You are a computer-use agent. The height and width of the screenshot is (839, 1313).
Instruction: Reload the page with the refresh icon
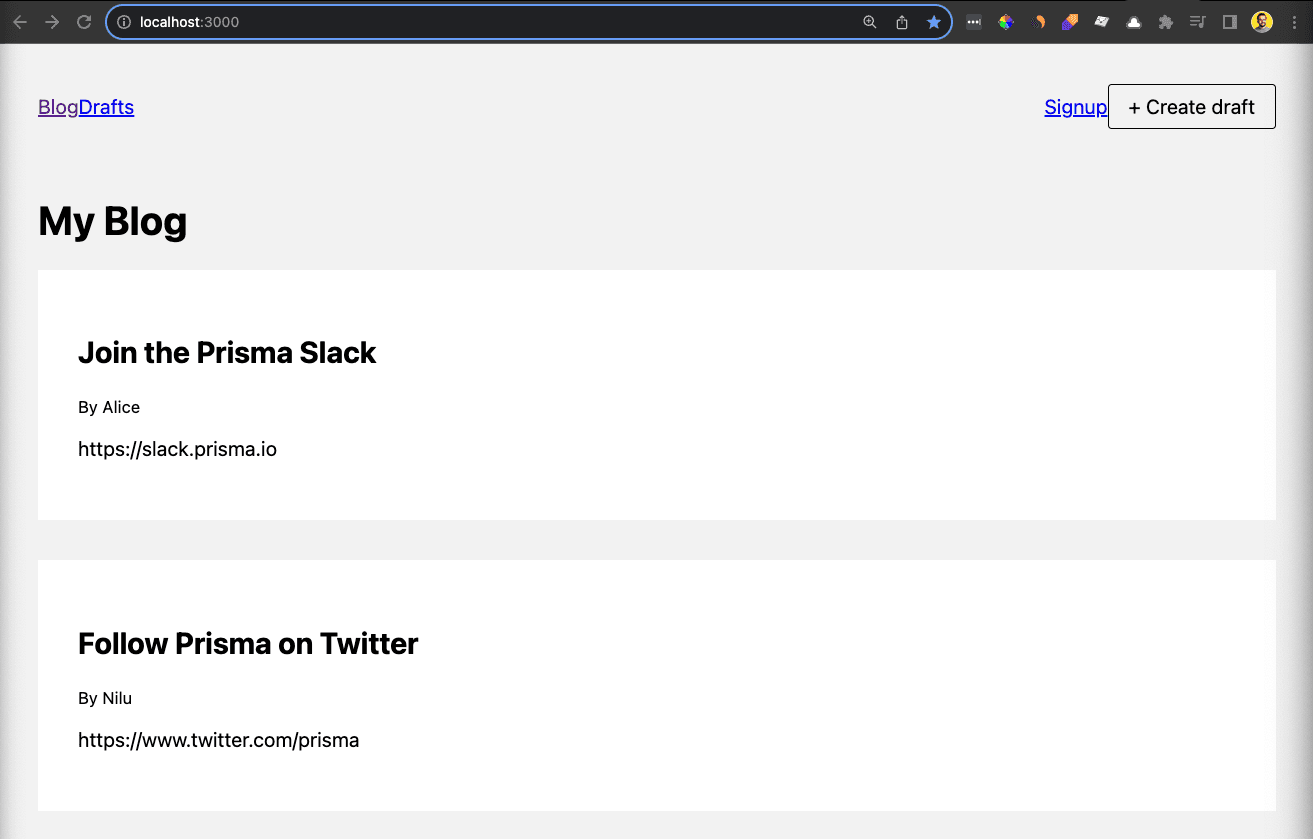click(x=84, y=22)
